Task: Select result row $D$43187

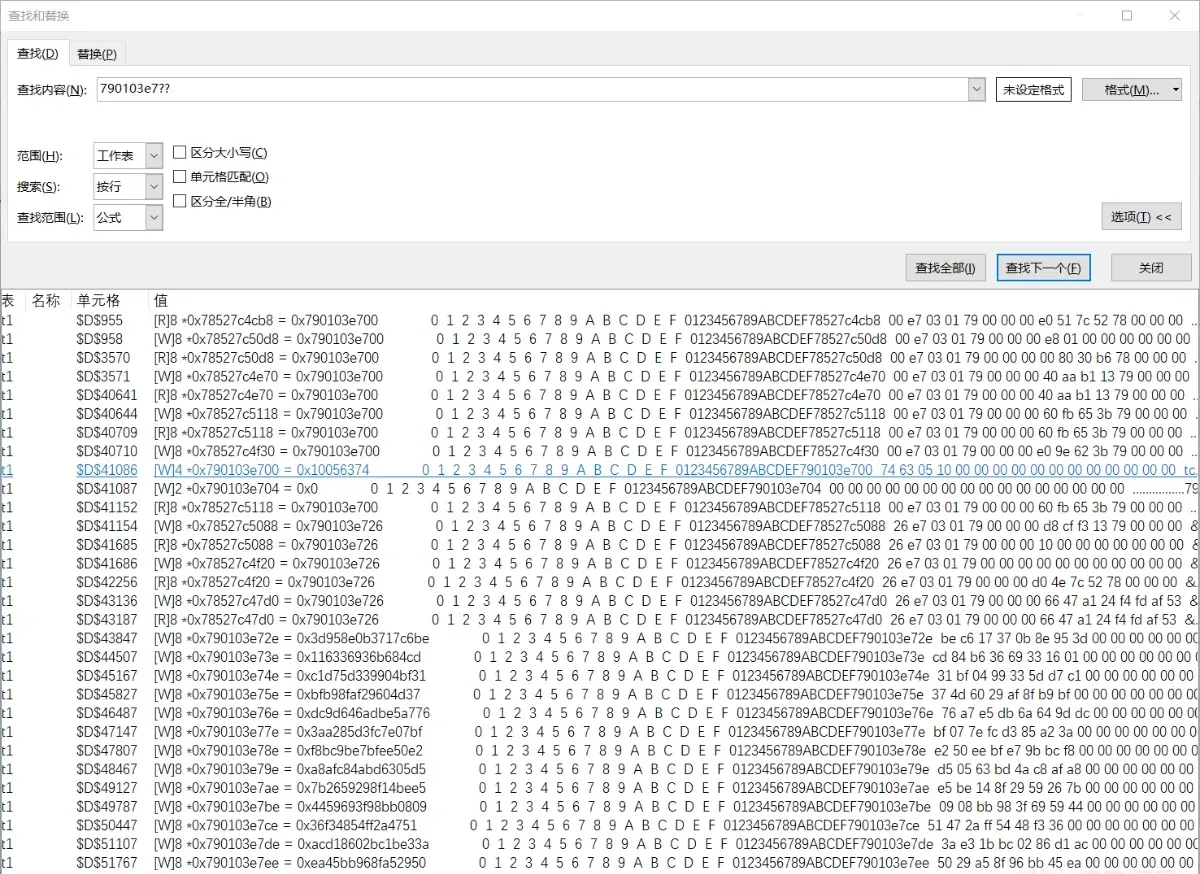Action: pos(599,620)
